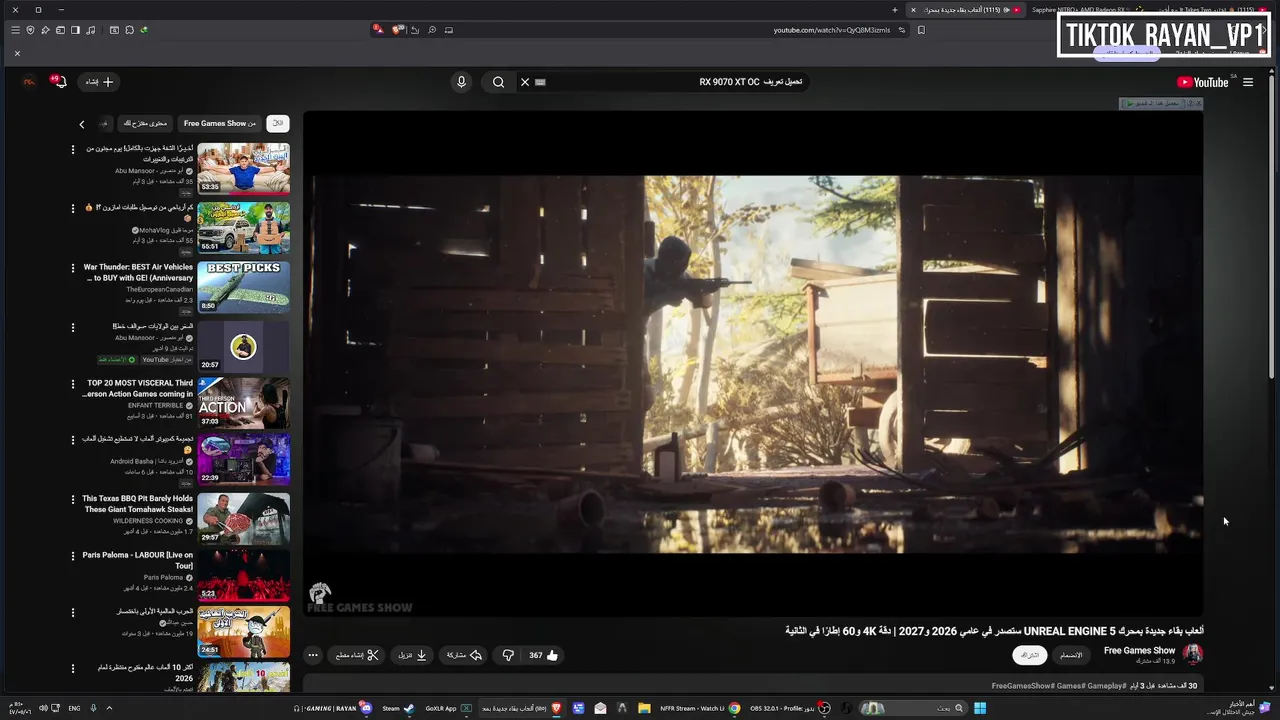
Task: Open options menu for War Thunder video
Action: point(72,268)
